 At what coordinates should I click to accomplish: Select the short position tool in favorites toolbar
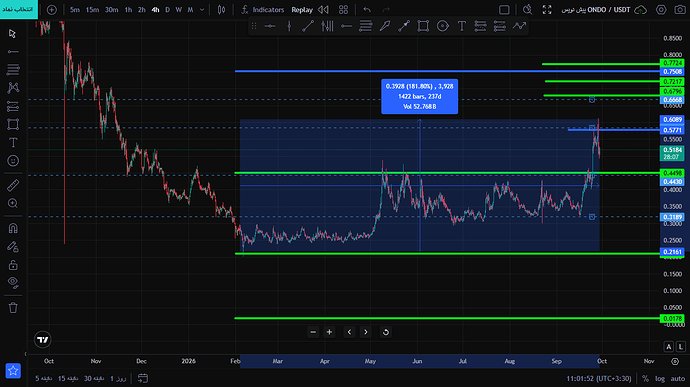[x=499, y=26]
